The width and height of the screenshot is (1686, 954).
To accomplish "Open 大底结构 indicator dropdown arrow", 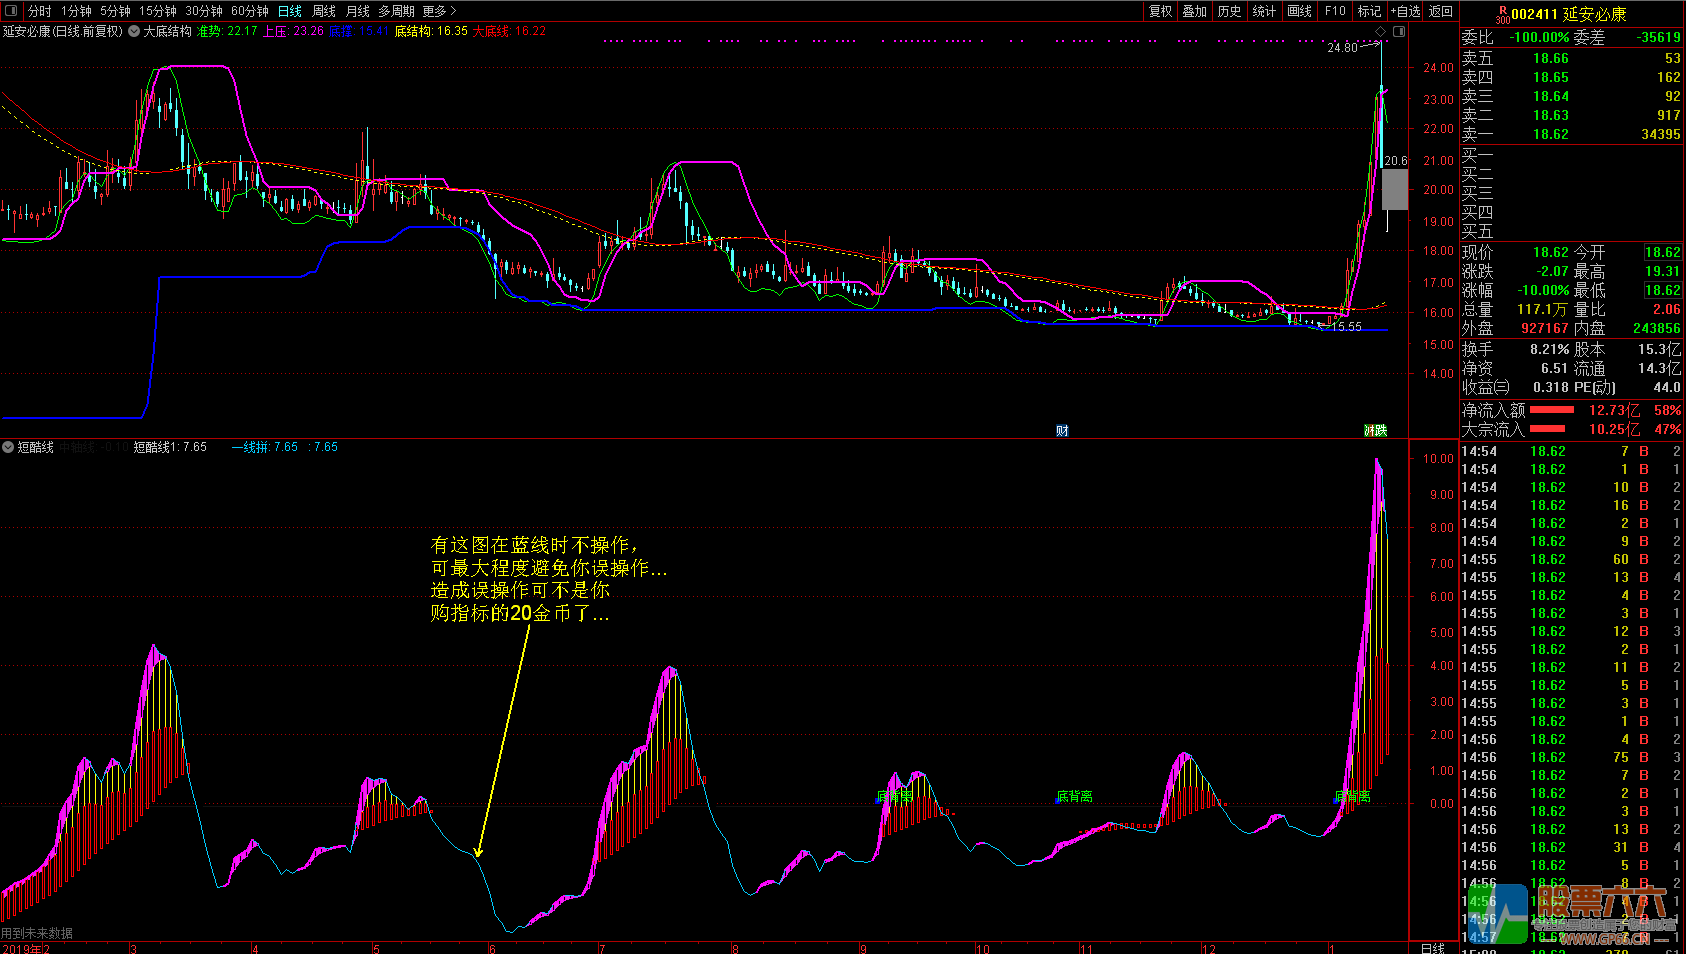I will coord(134,32).
